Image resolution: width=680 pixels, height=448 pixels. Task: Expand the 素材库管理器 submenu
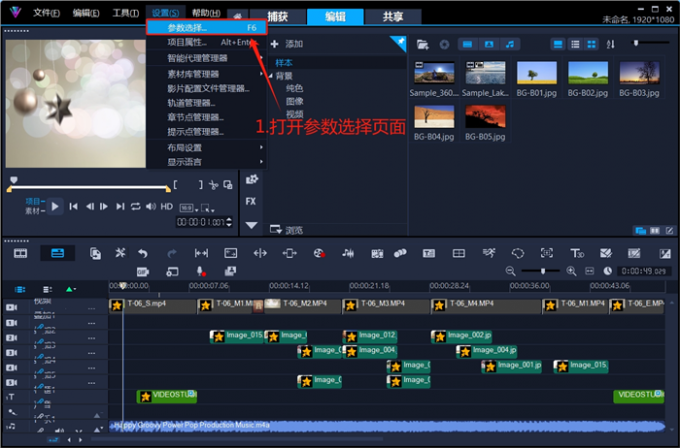coord(206,74)
